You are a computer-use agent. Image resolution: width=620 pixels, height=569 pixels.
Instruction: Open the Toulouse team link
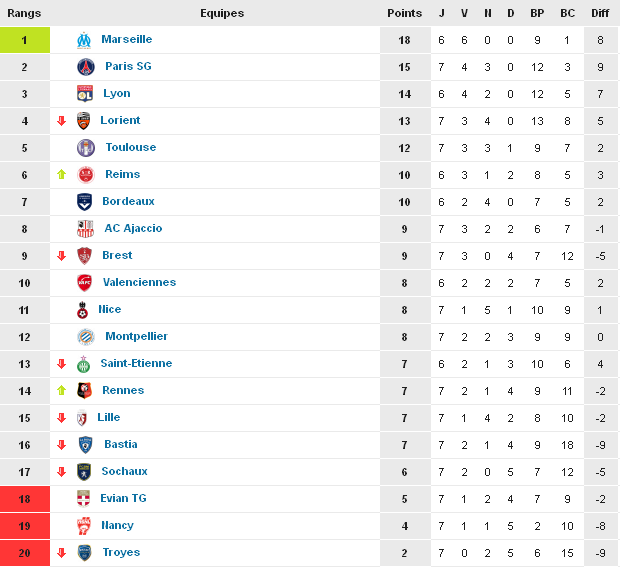coord(130,148)
